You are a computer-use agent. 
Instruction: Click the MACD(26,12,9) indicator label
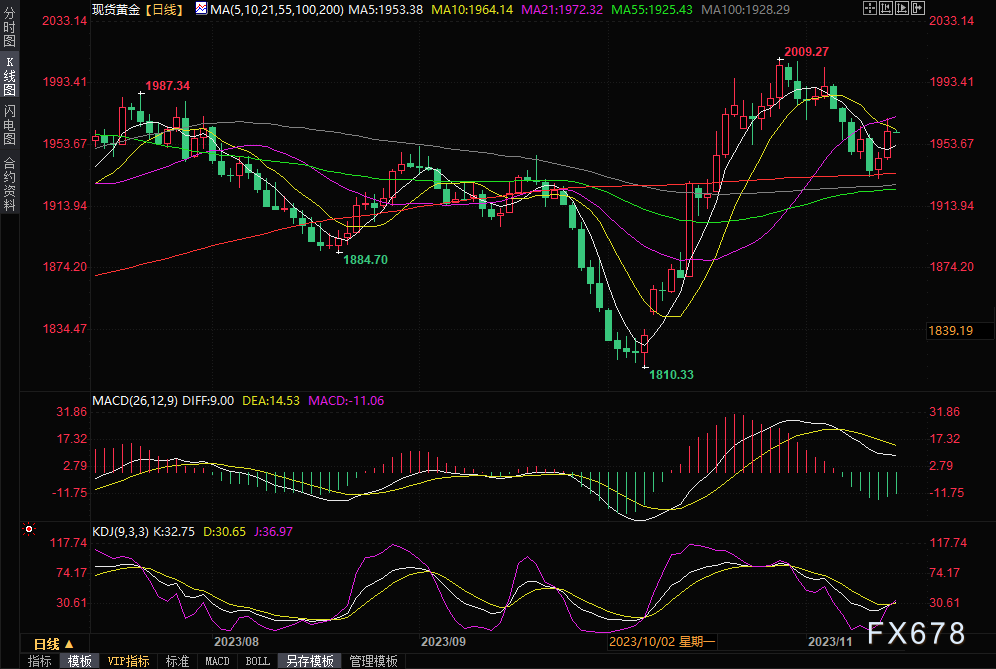tap(135, 401)
